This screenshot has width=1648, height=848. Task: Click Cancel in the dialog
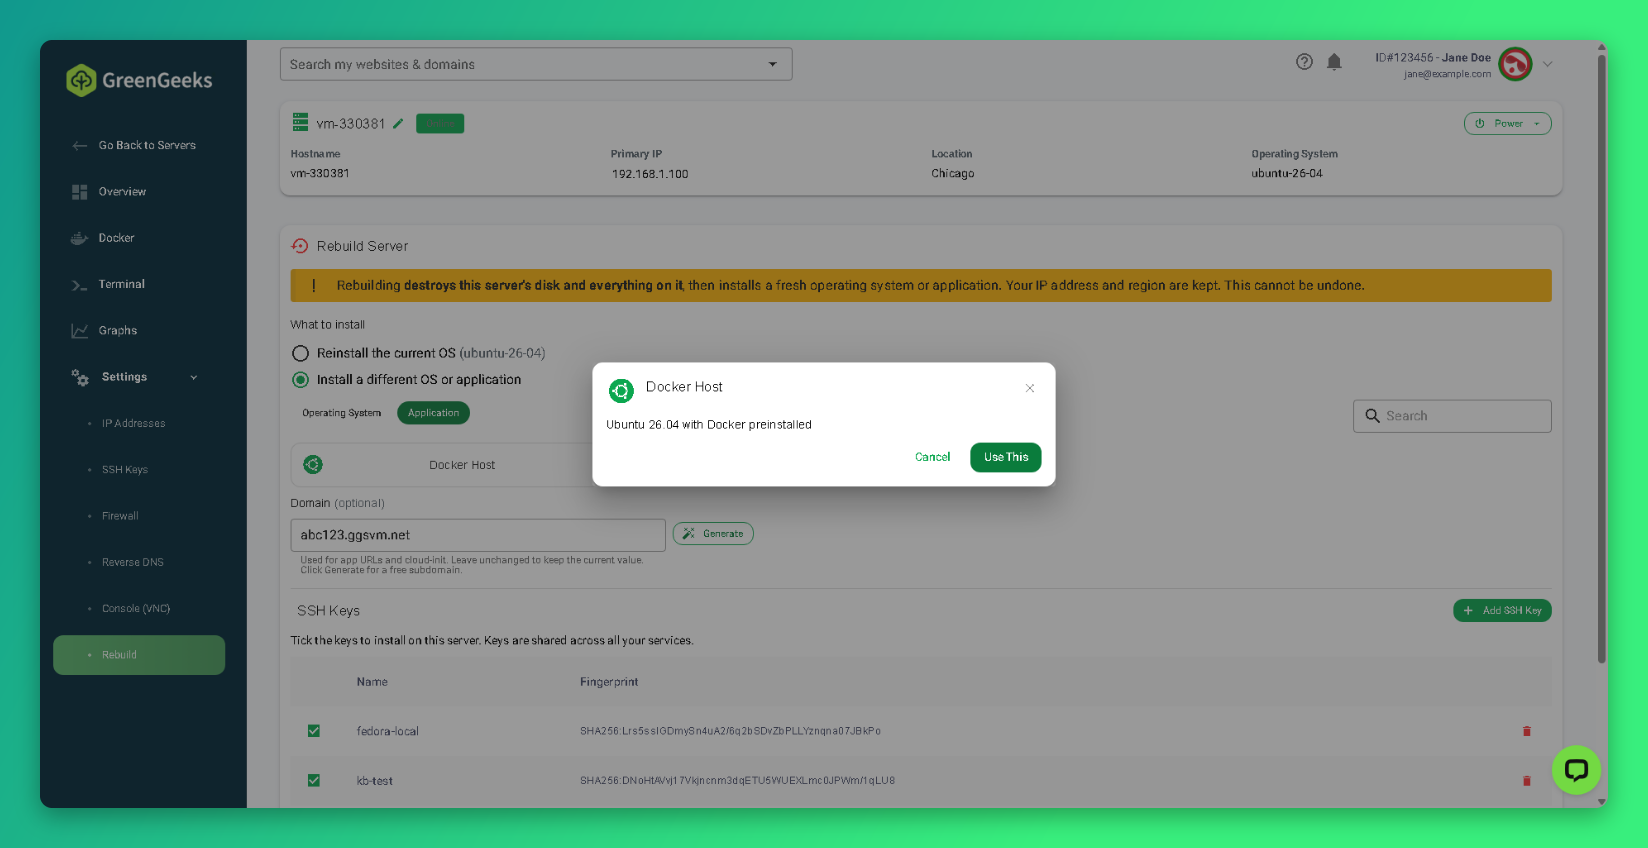tap(933, 457)
